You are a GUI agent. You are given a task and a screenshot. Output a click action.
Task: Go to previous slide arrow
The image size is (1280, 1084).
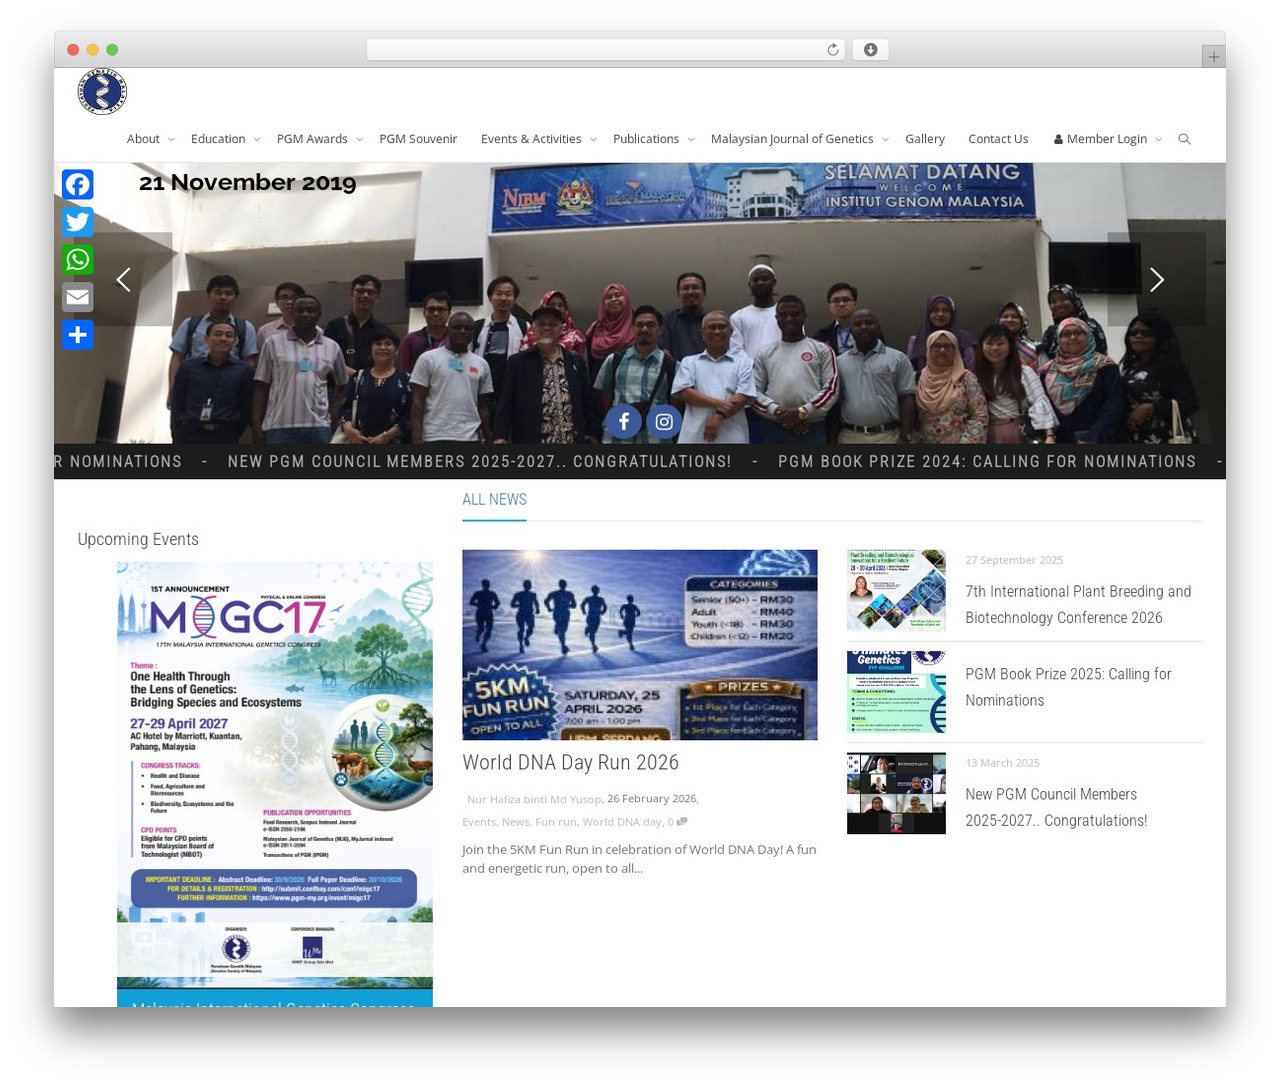coord(123,280)
